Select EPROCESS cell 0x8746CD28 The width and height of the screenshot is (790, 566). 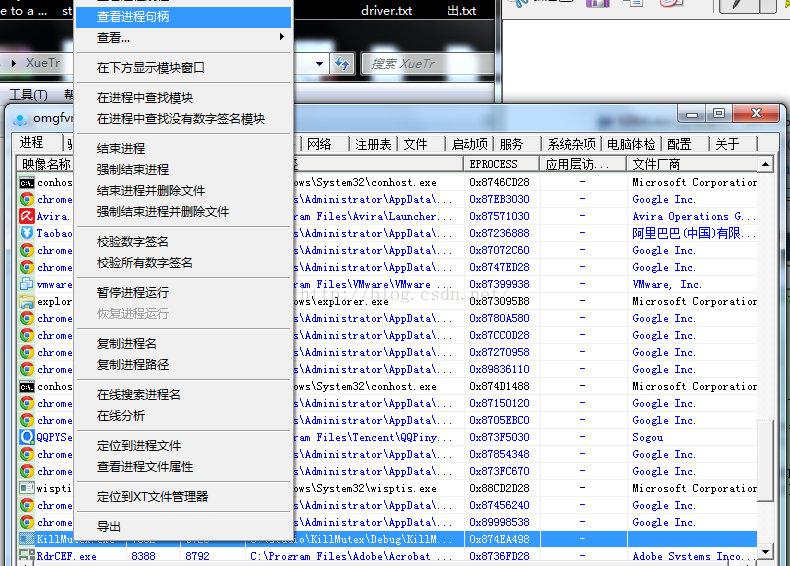pyautogui.click(x=501, y=182)
